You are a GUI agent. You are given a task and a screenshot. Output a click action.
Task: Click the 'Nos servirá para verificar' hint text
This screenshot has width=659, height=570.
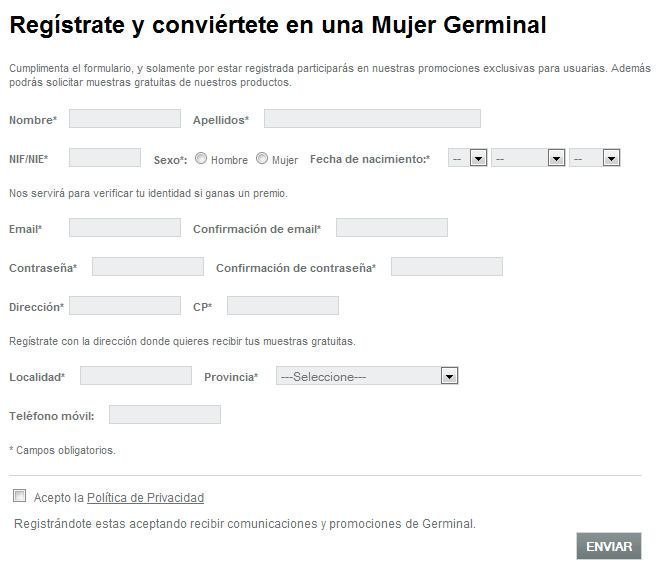tap(148, 193)
